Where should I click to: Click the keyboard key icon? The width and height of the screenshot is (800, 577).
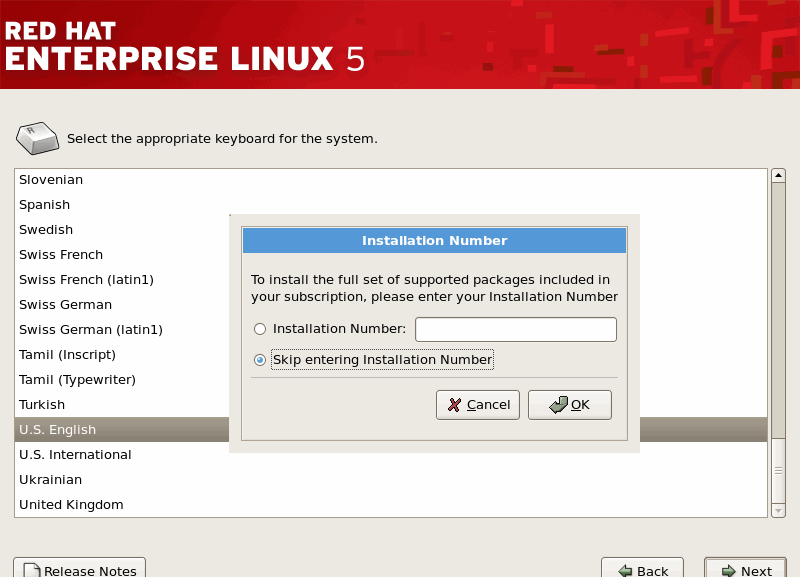click(38, 138)
